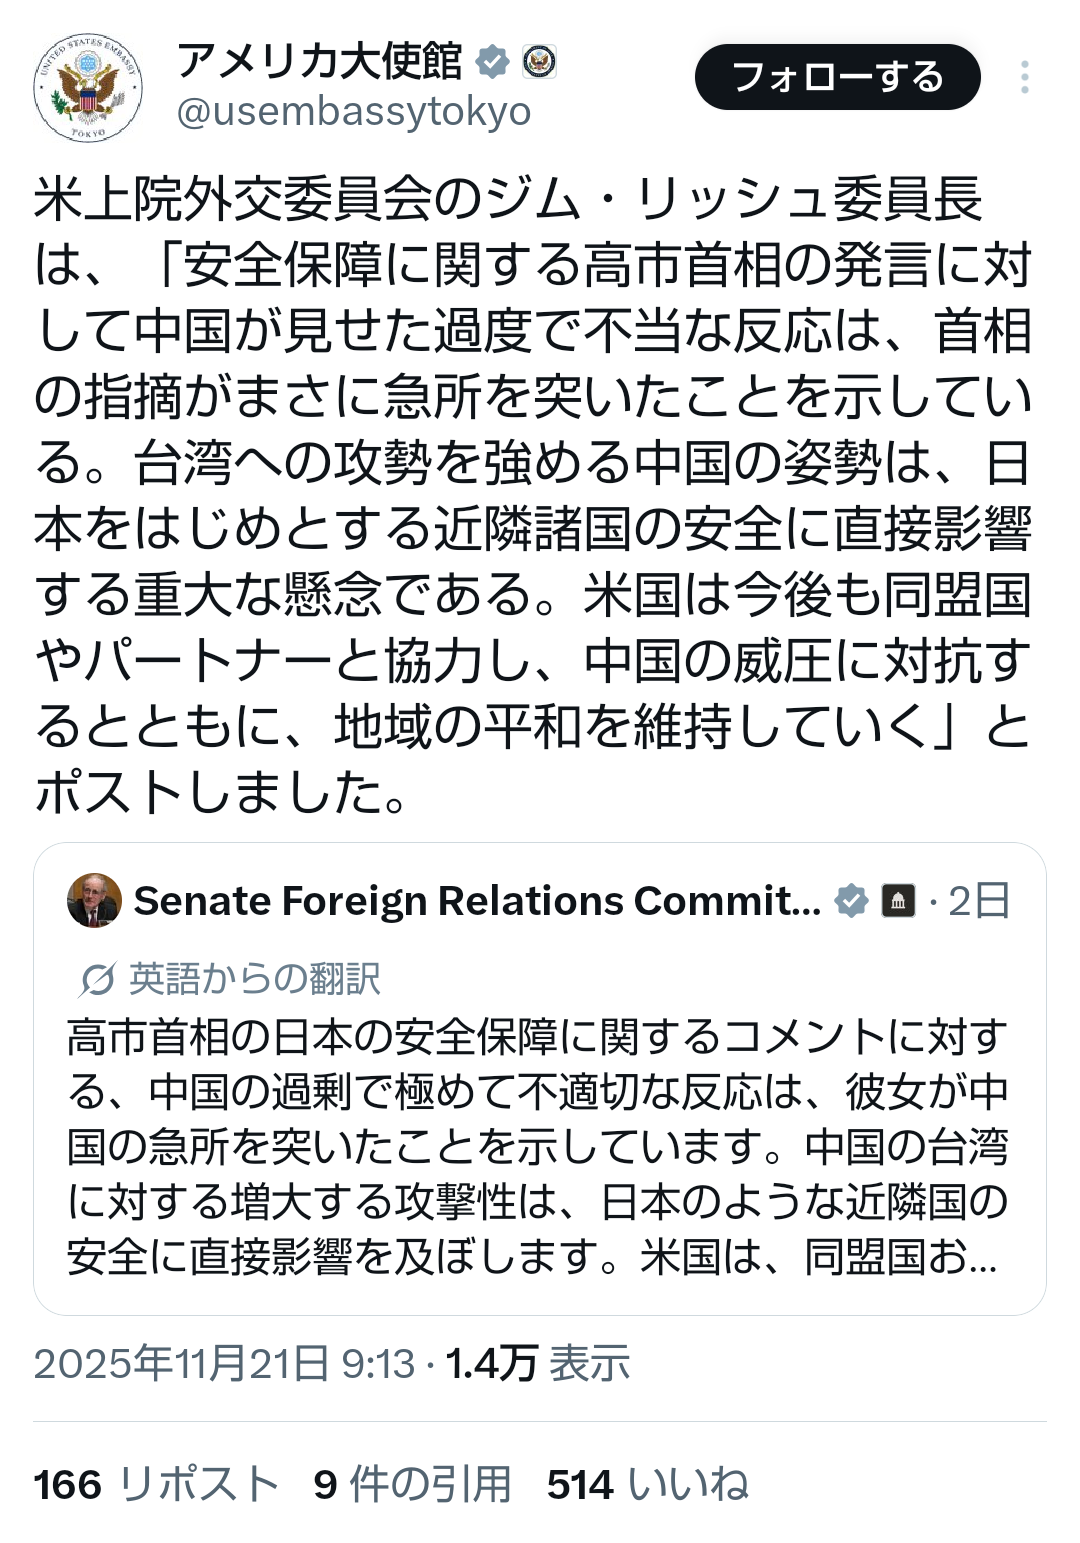Open the 9 件の引用 quotes list
The width and height of the screenshot is (1080, 1543).
412,1484
